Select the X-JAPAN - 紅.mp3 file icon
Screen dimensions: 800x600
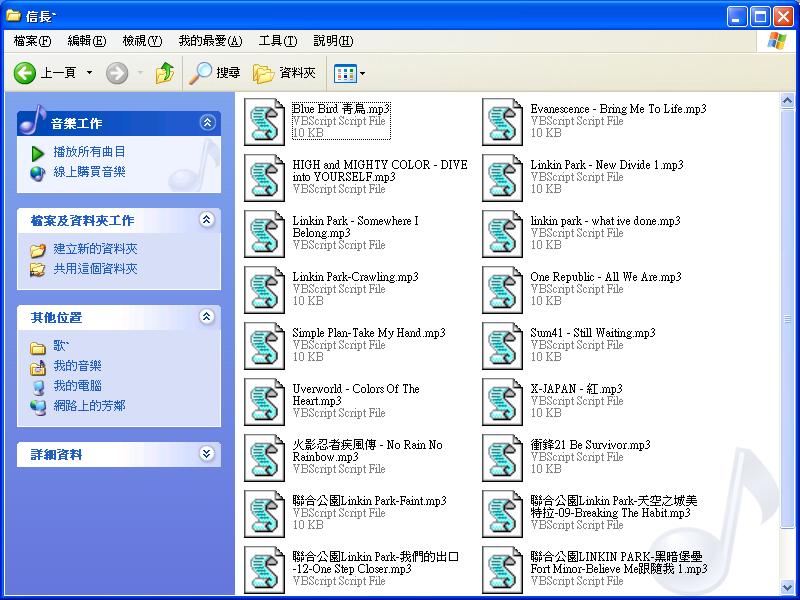pos(503,400)
